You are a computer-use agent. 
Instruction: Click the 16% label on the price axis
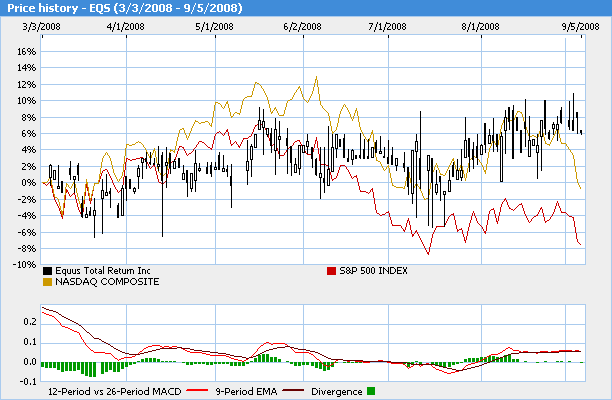pyautogui.click(x=26, y=51)
